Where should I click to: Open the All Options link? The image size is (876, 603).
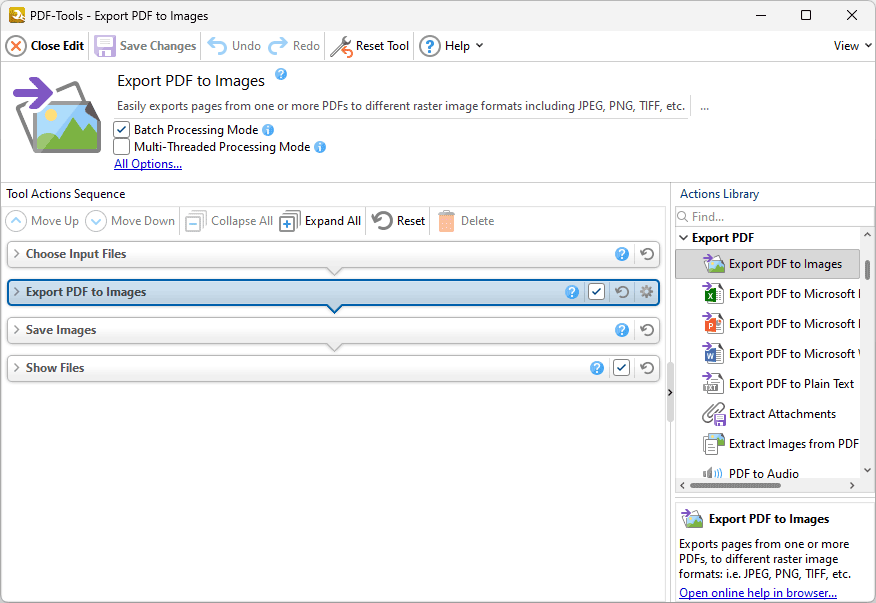[148, 164]
